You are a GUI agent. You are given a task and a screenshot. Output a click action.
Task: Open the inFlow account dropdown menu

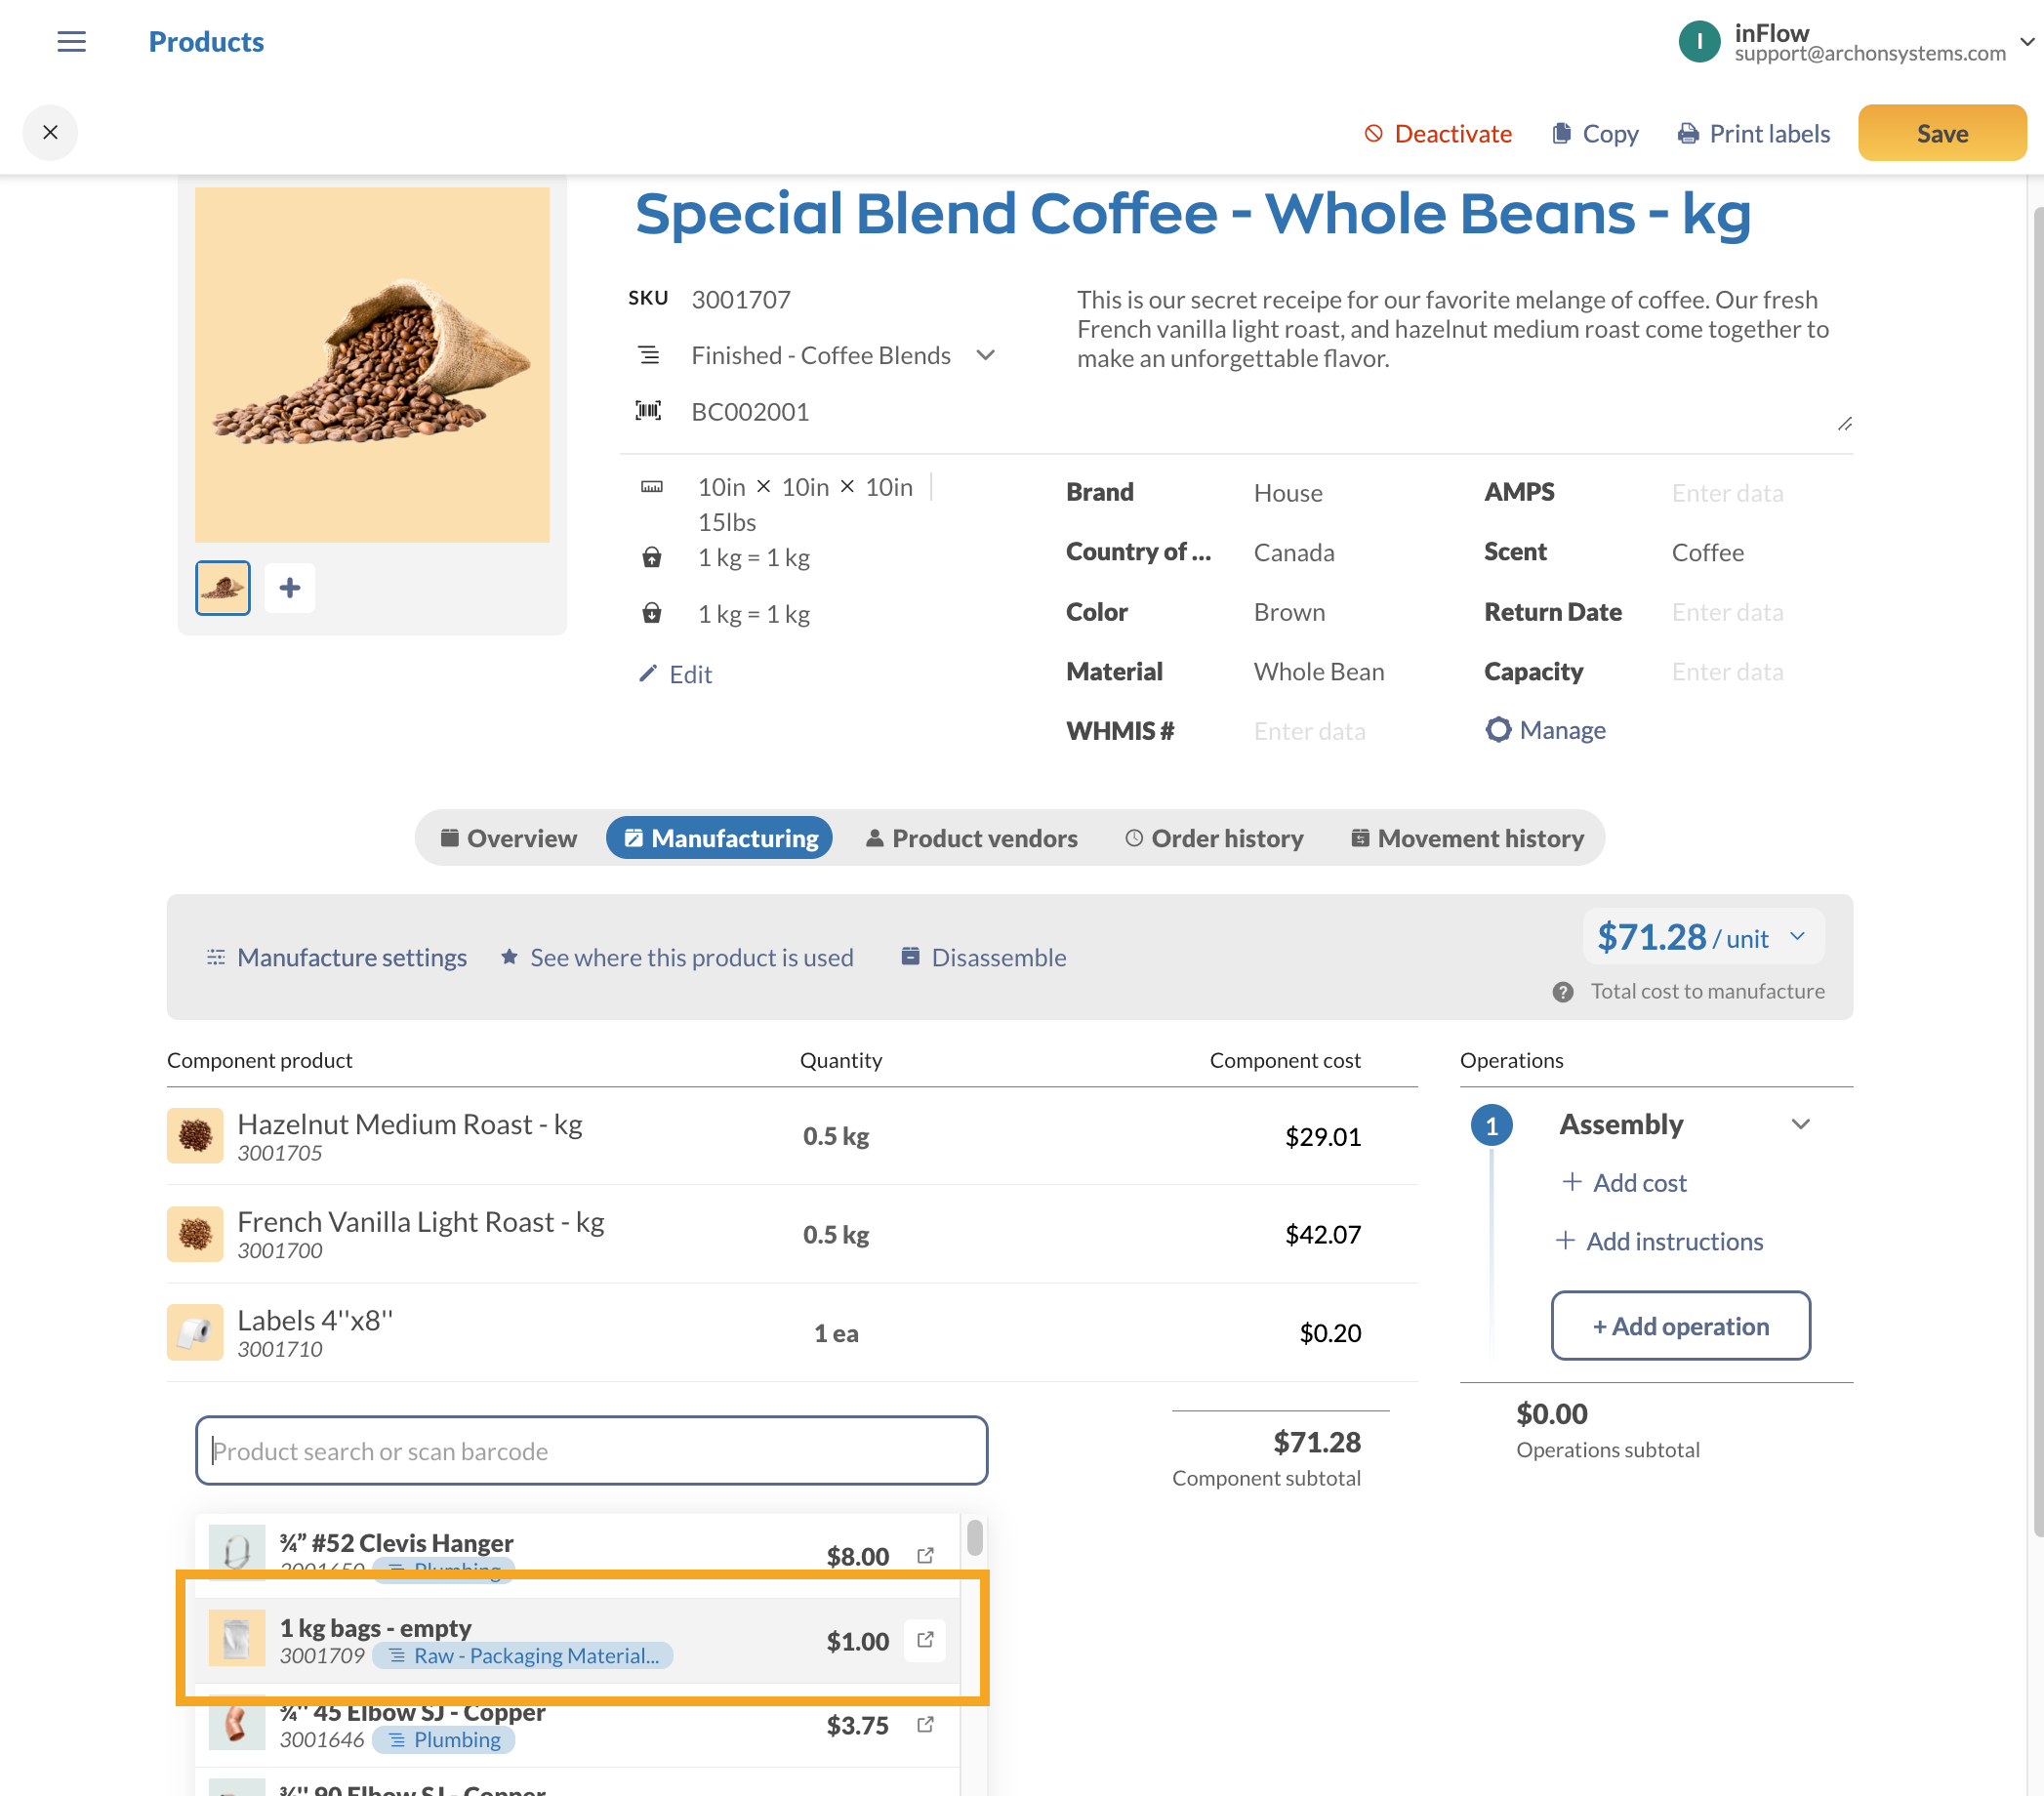tap(2027, 42)
